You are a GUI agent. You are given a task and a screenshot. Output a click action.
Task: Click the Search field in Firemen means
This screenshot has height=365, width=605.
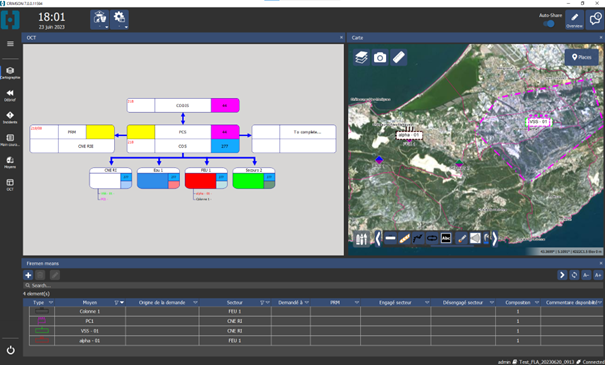(313, 286)
